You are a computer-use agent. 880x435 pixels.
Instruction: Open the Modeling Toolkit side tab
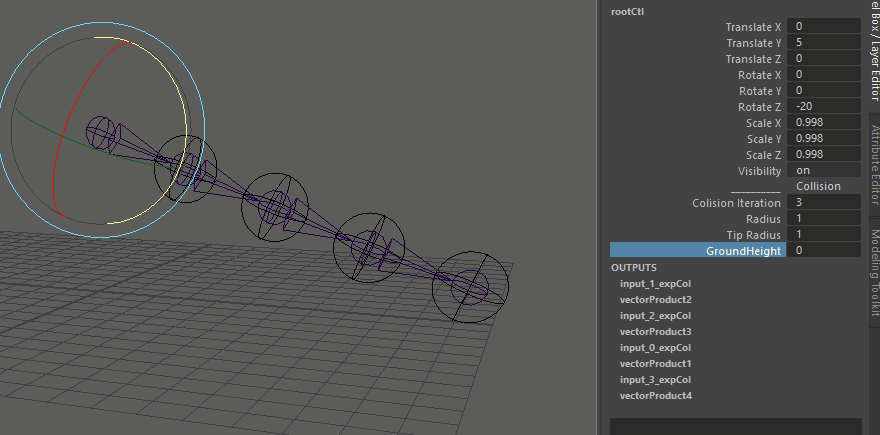pyautogui.click(x=874, y=272)
